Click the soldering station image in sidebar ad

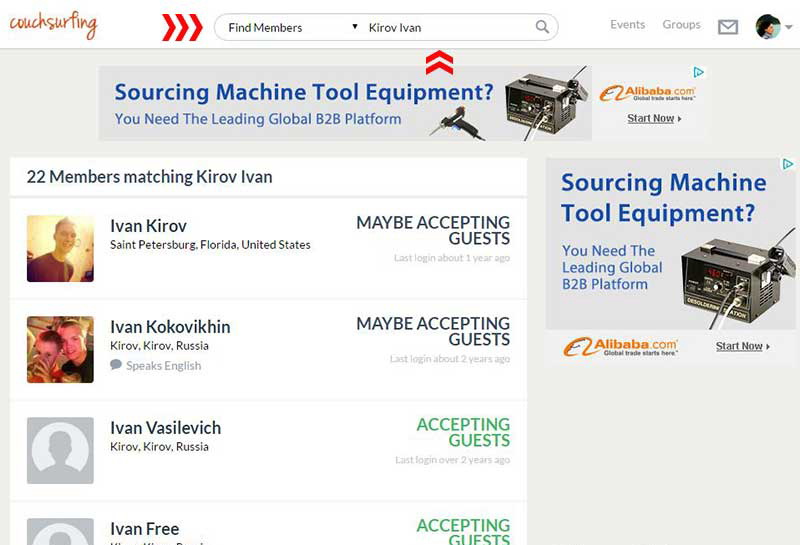pos(738,281)
